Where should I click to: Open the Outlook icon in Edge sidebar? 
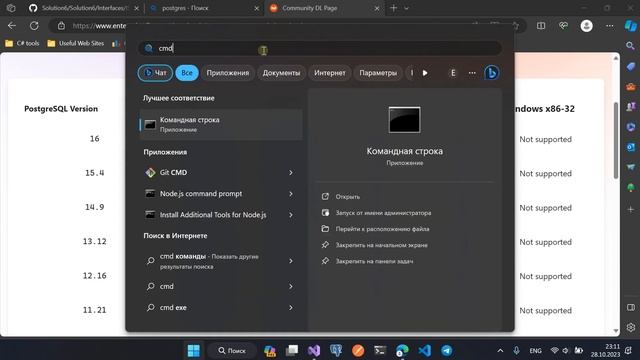point(631,147)
